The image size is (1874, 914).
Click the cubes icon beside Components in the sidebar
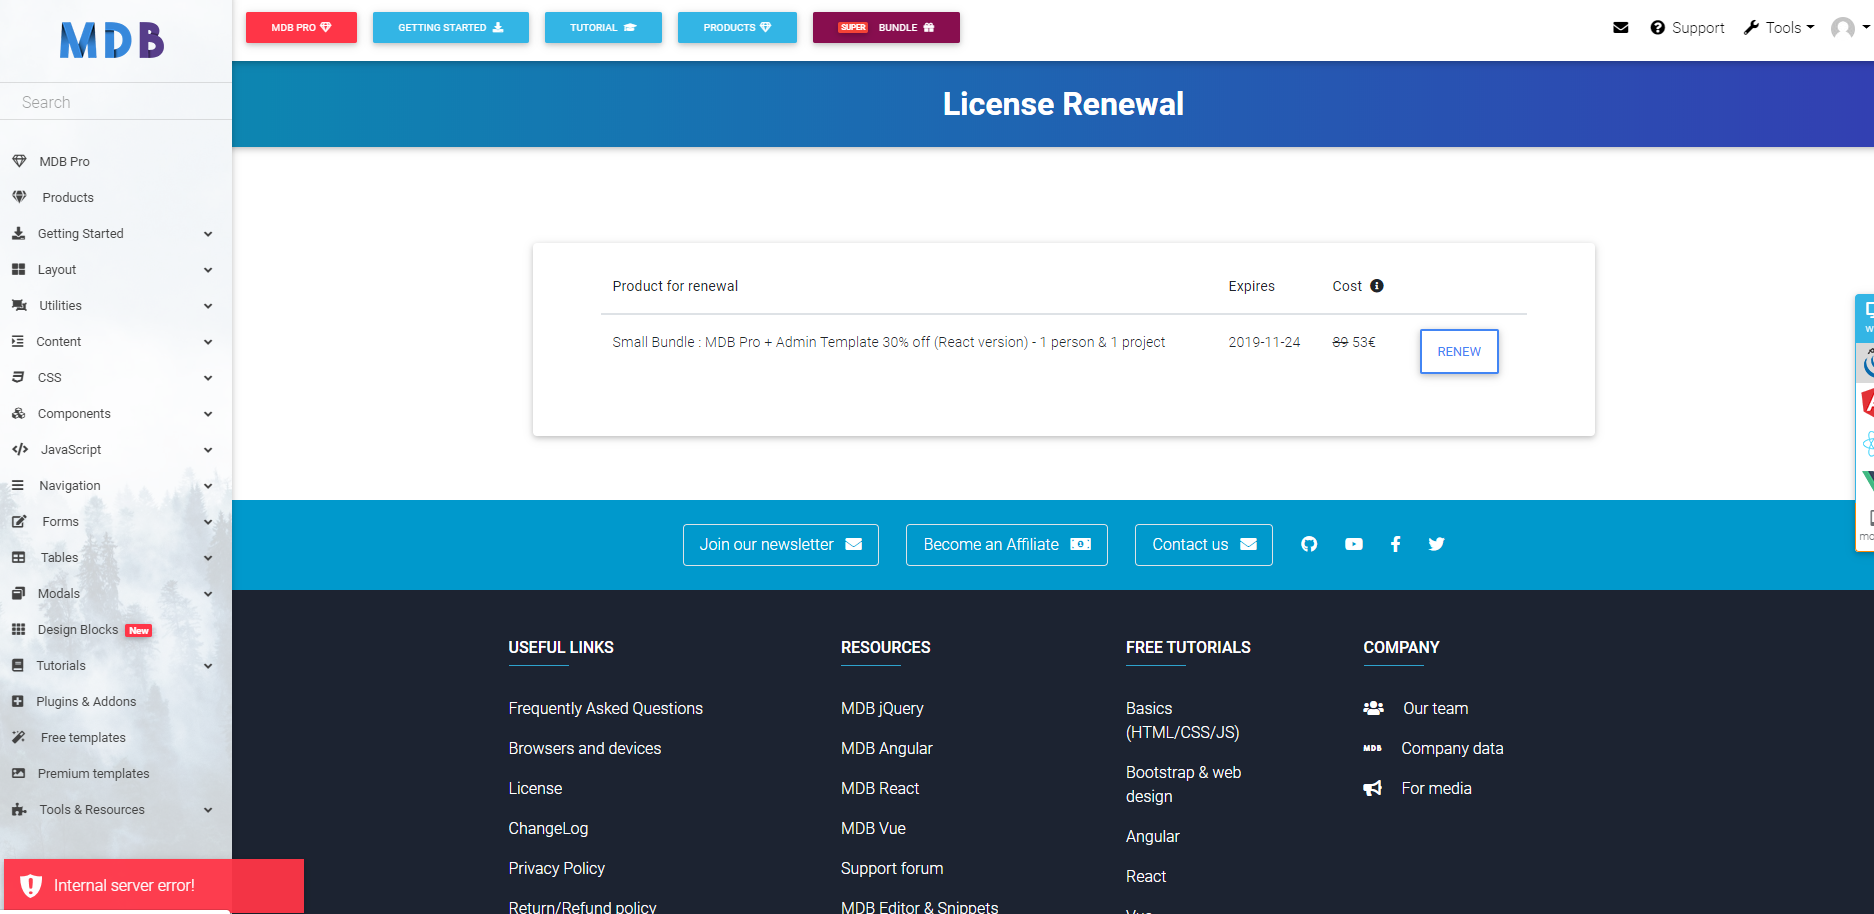[x=18, y=413]
